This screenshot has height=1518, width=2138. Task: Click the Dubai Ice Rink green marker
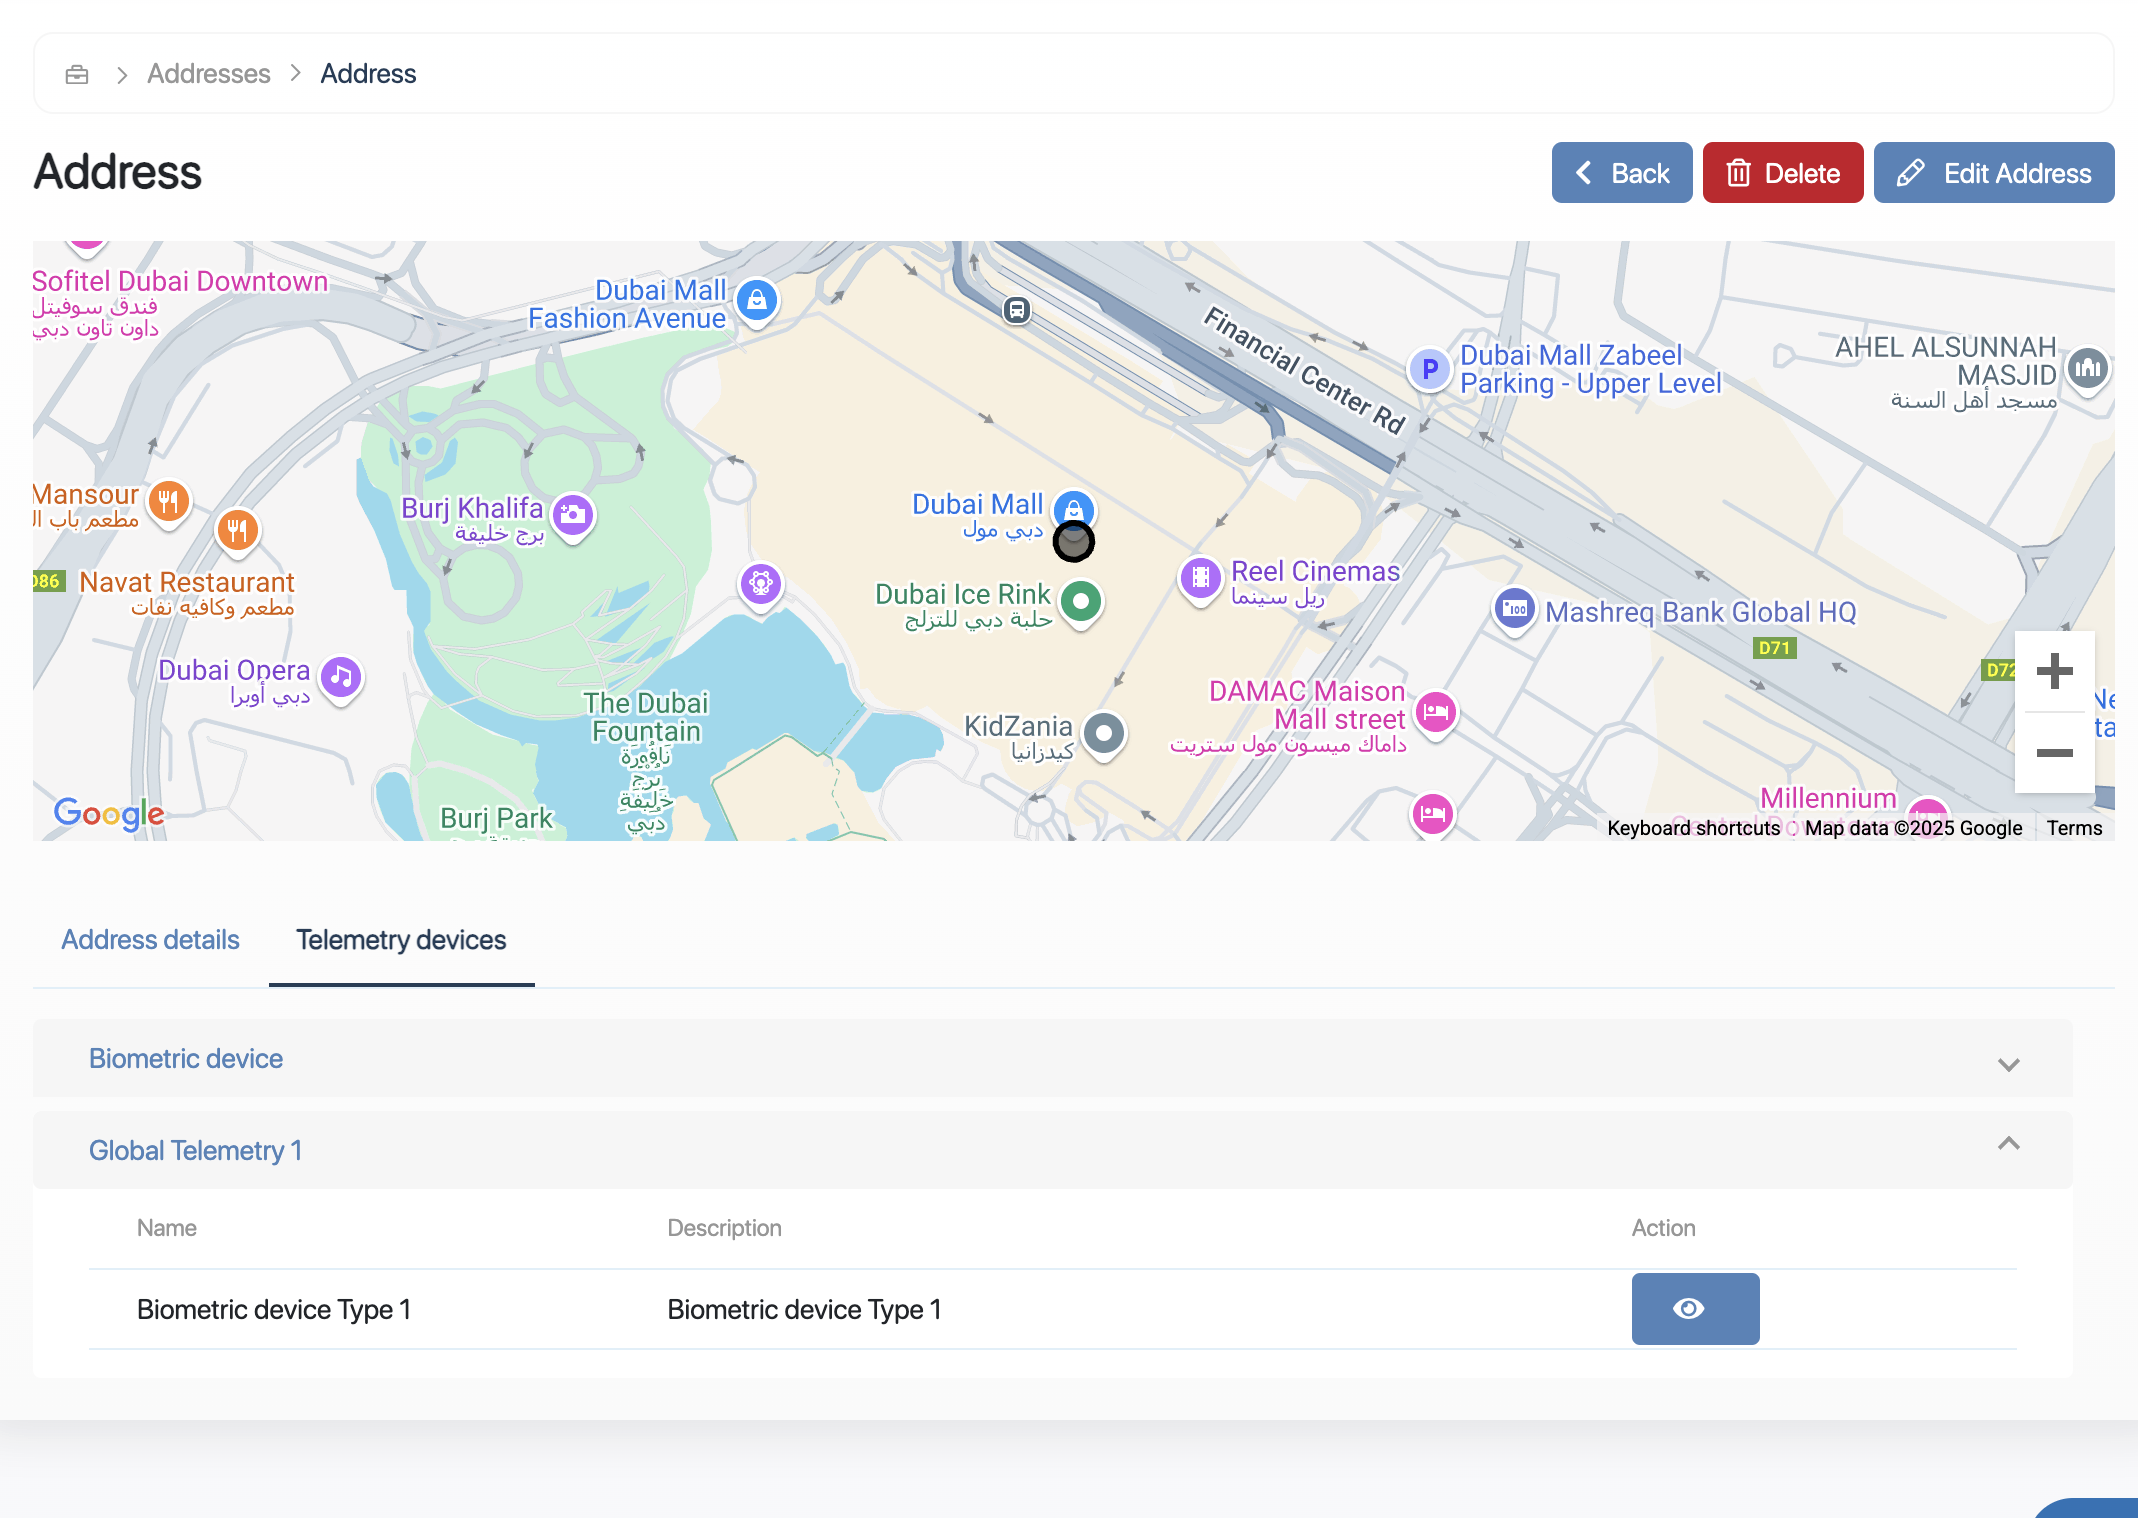(1081, 602)
